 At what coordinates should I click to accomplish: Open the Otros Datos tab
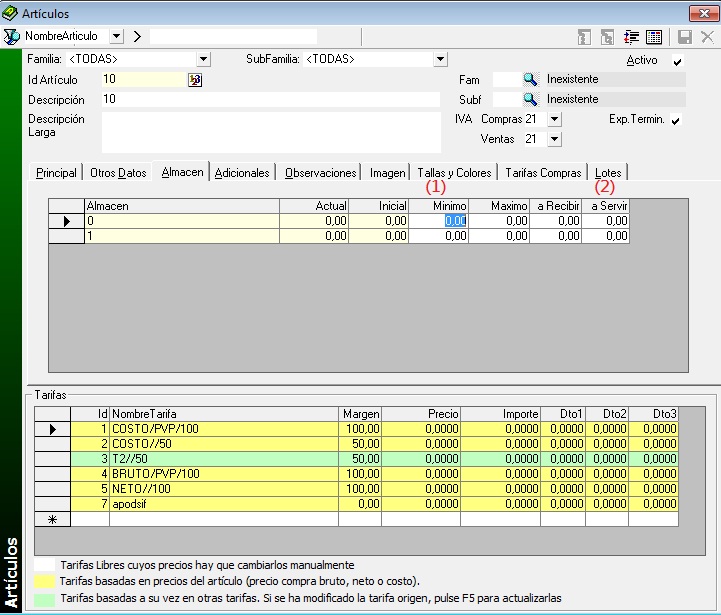point(118,173)
